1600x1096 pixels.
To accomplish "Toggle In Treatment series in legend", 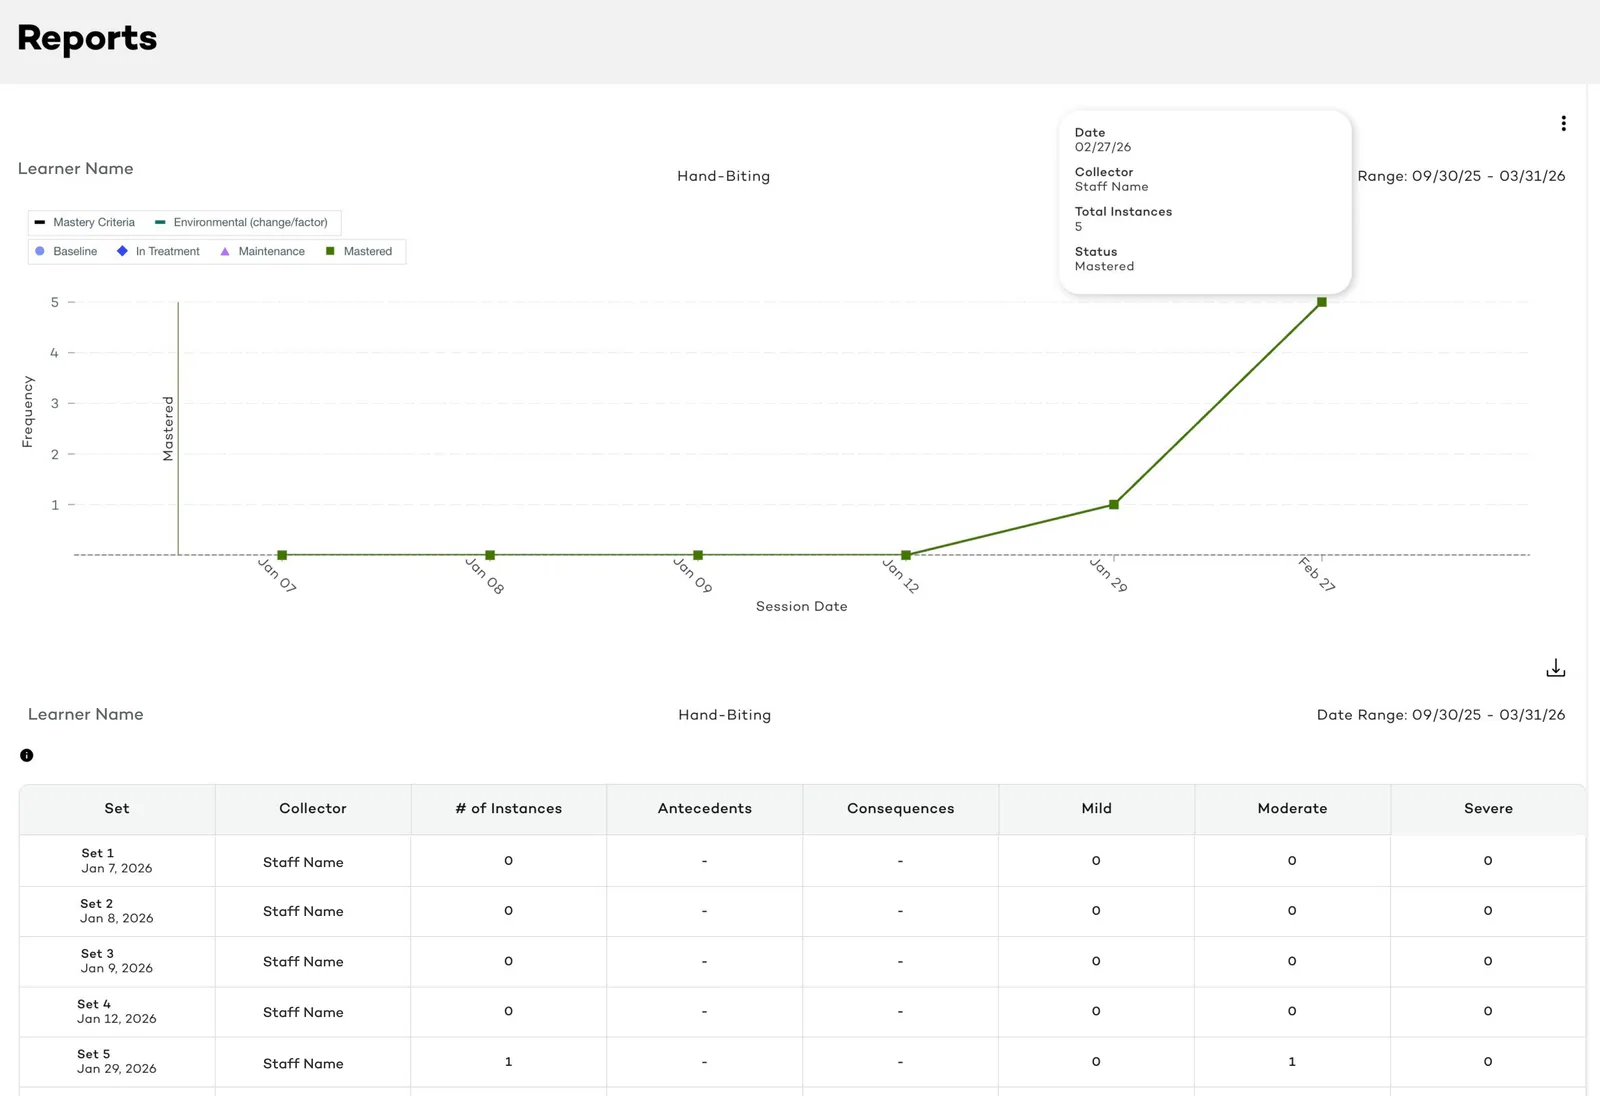I will tap(158, 251).
